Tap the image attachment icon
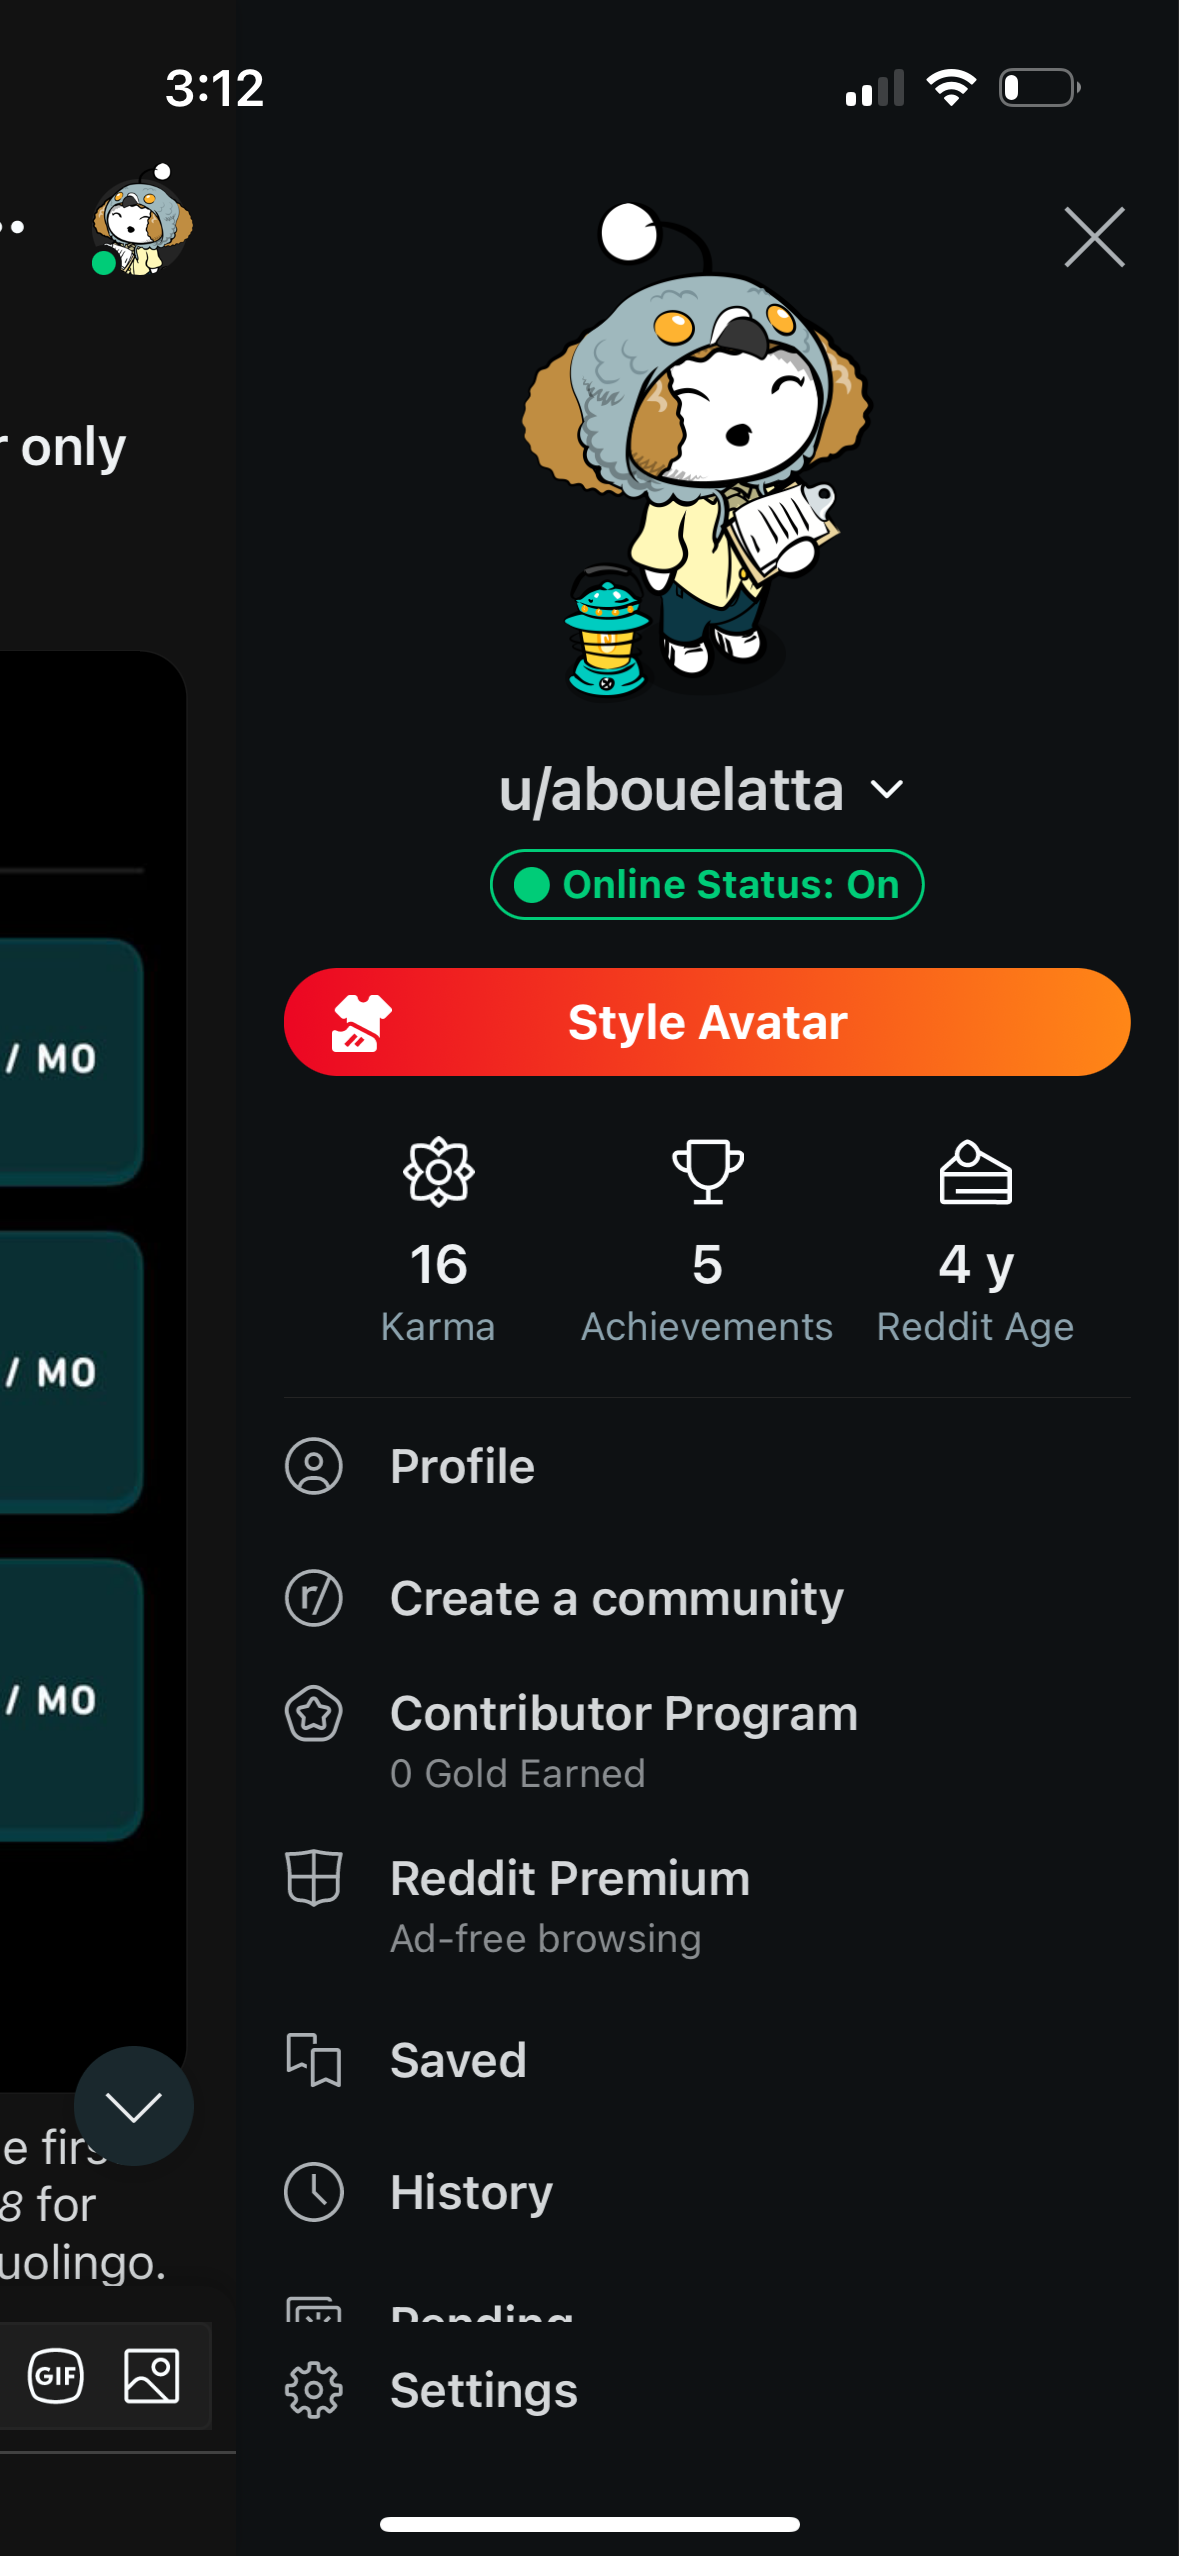The height and width of the screenshot is (2556, 1179). coord(152,2376)
